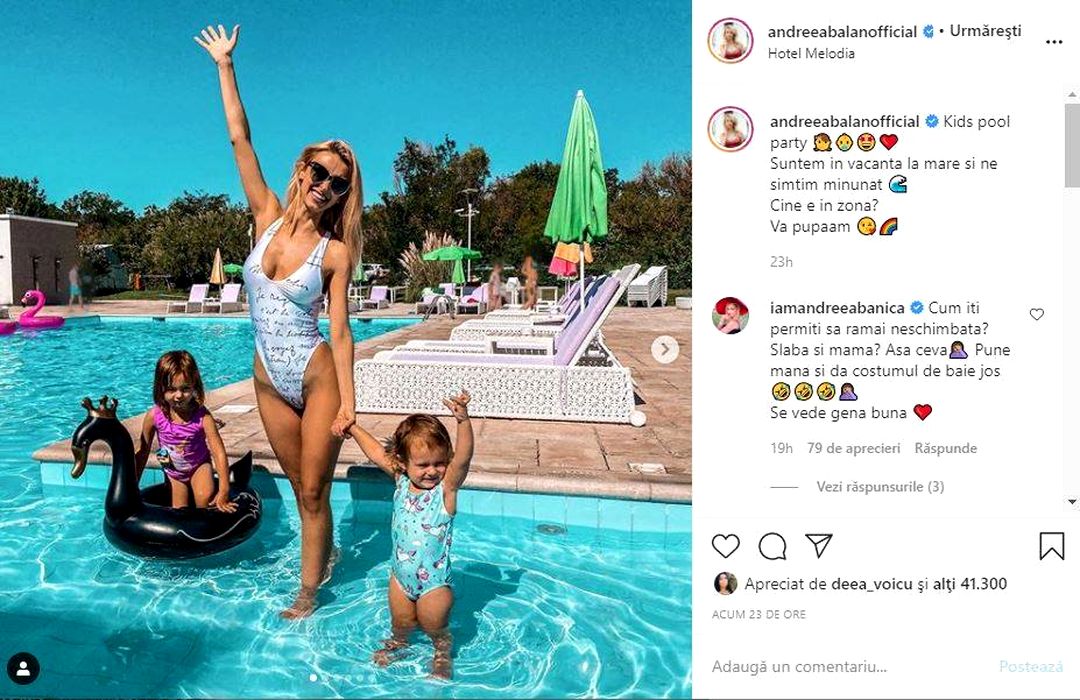Click the Postează button
This screenshot has width=1080, height=700.
point(1031,666)
